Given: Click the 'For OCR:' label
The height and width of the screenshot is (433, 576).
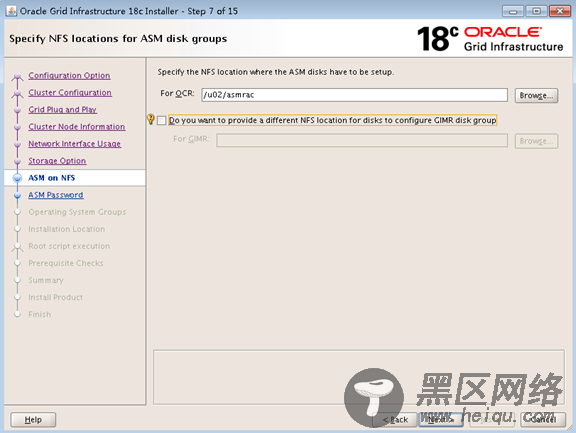Looking at the screenshot, I should pos(177,93).
